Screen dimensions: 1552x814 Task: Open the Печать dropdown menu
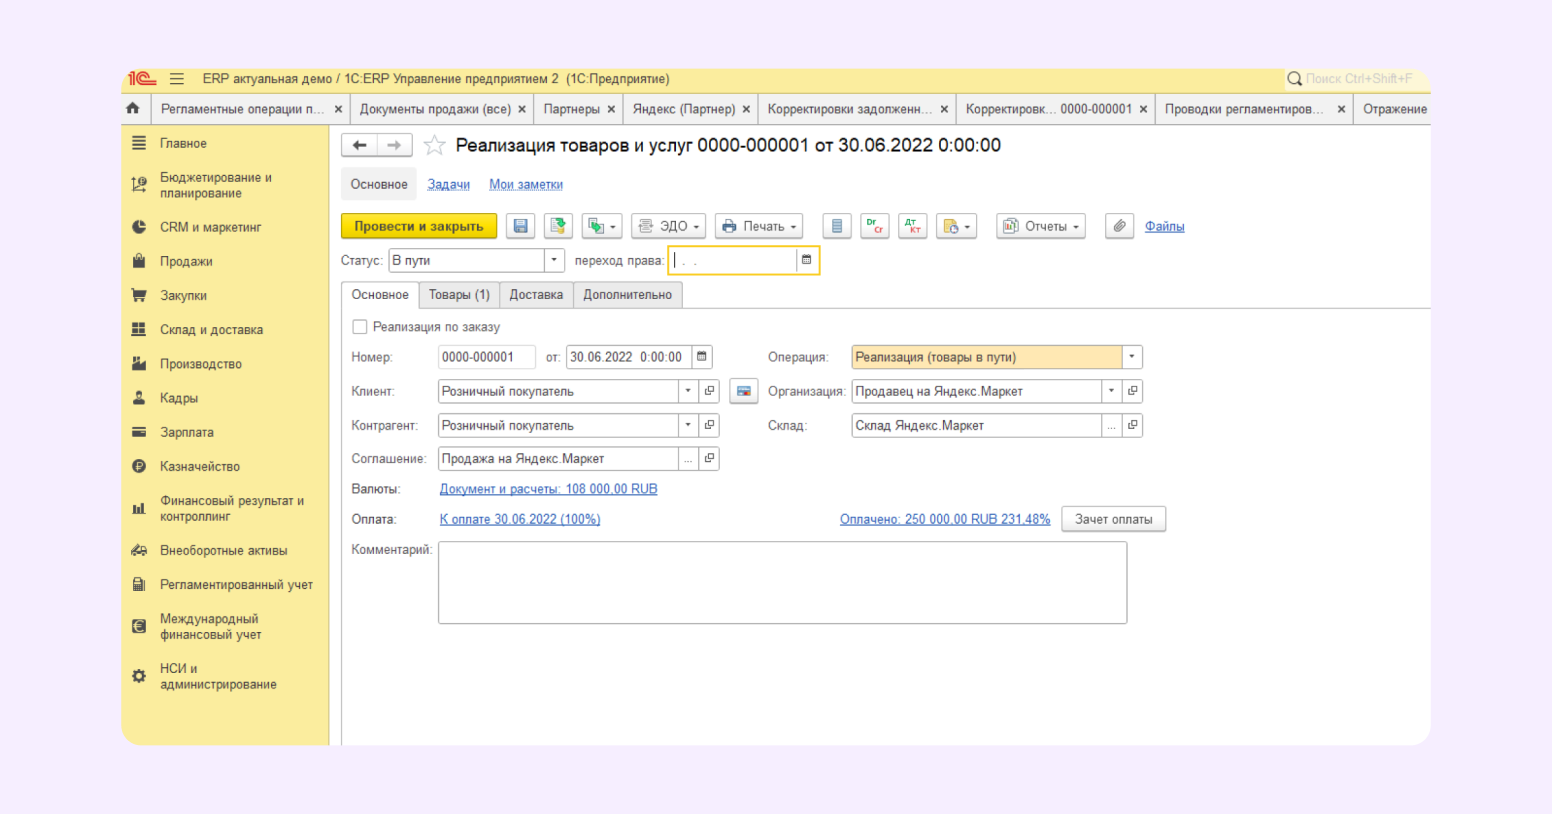[x=759, y=226]
